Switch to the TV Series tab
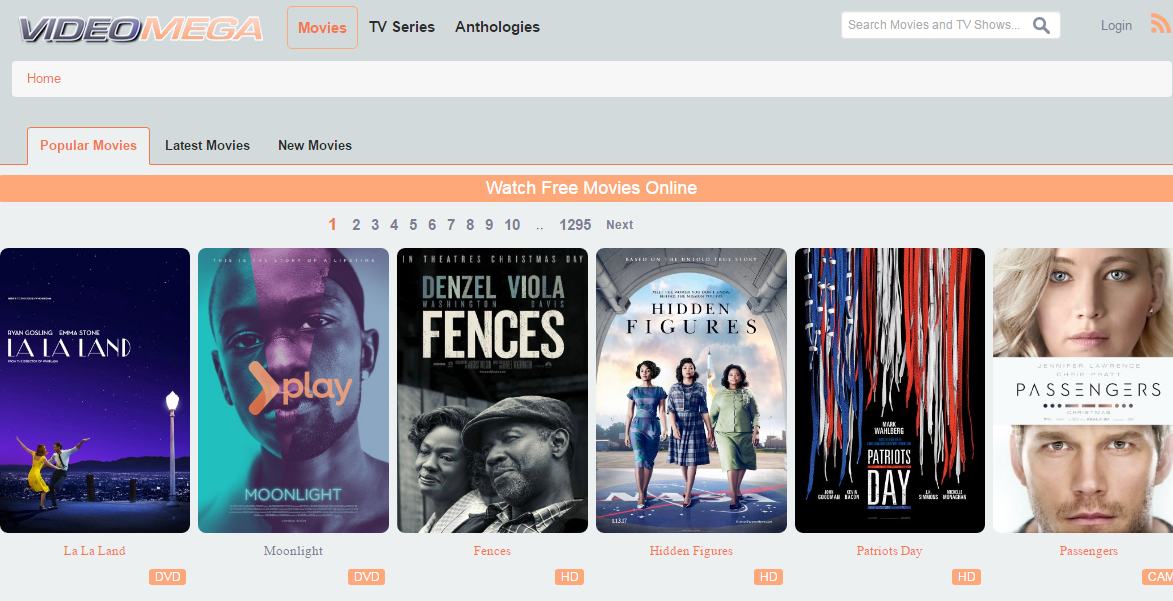The image size is (1173, 601). (x=402, y=27)
